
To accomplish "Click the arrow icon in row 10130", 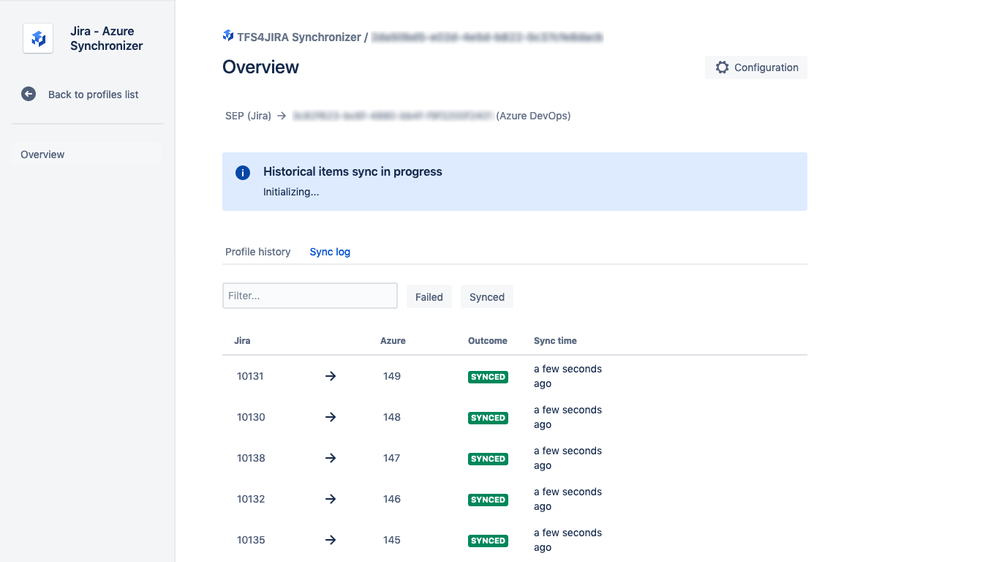I will click(330, 417).
